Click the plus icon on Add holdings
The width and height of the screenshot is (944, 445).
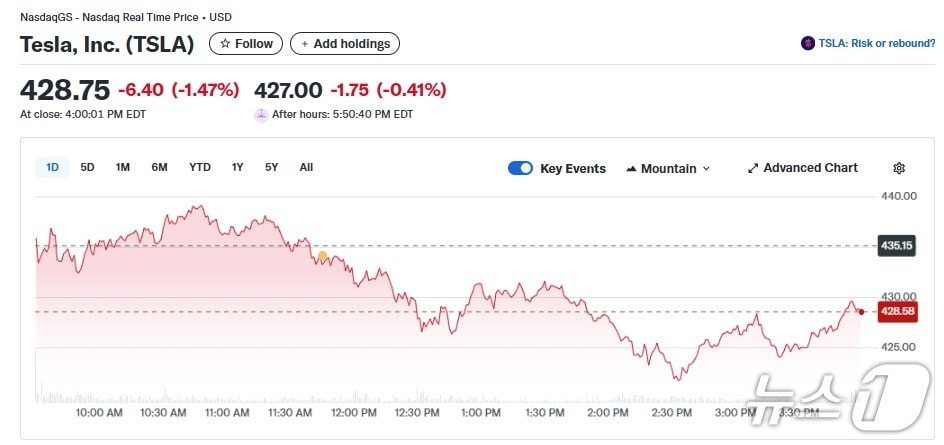coord(303,44)
